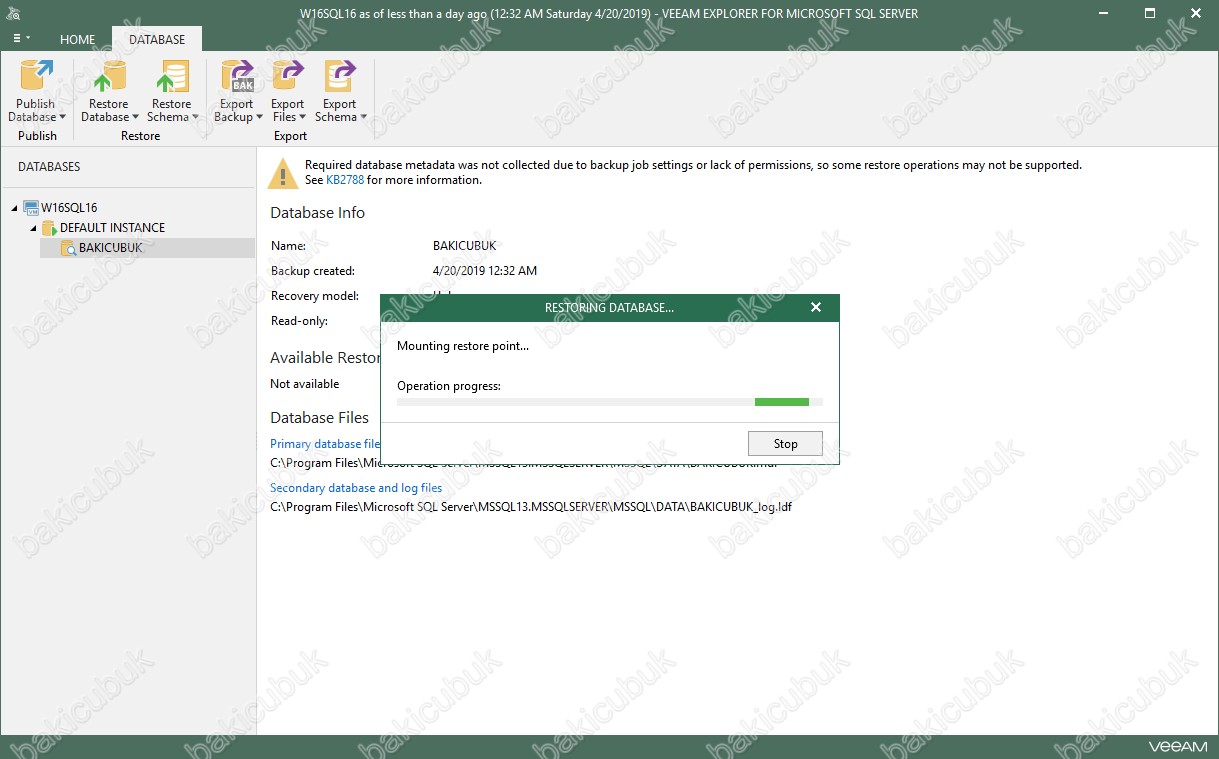
Task: Close the Restoring Database dialog
Action: tap(816, 308)
